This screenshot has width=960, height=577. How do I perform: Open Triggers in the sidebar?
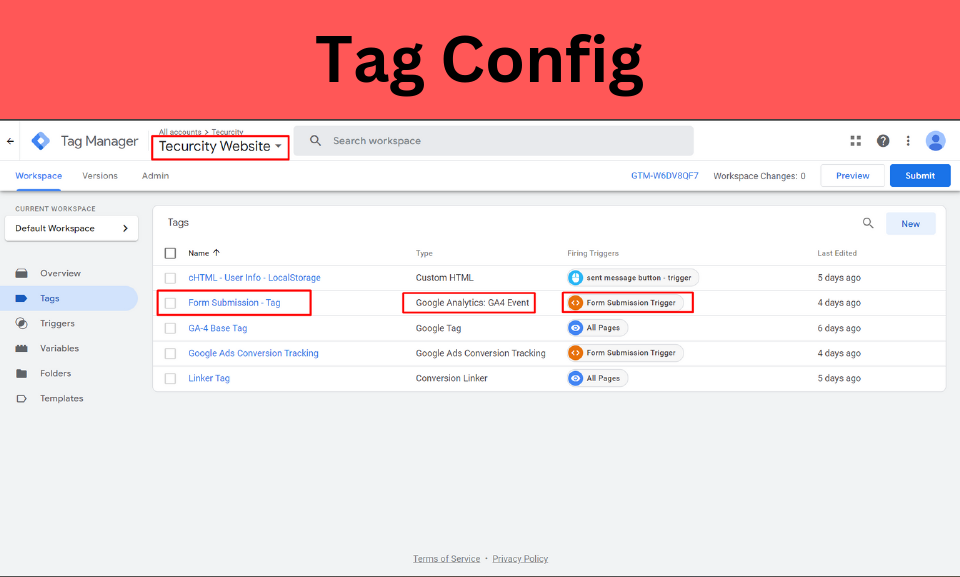[58, 323]
